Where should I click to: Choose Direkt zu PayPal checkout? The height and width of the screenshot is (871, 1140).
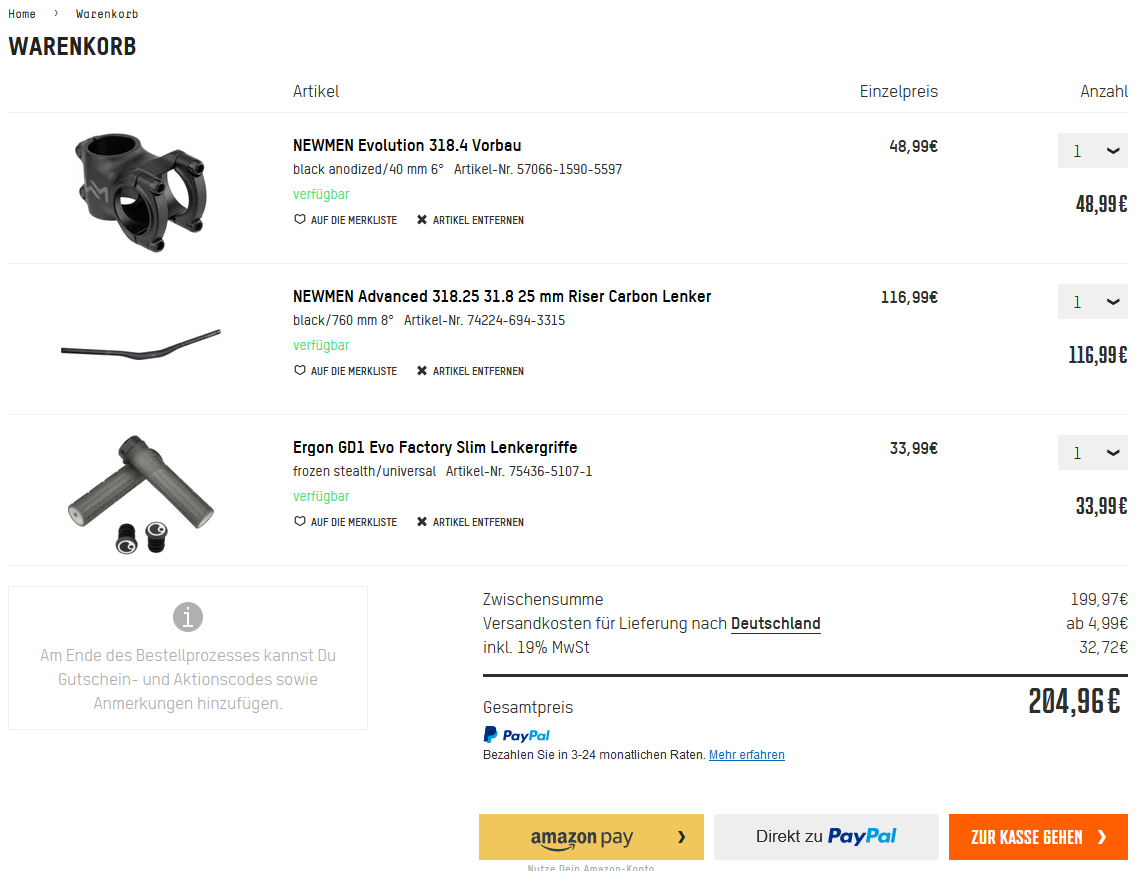point(826,837)
